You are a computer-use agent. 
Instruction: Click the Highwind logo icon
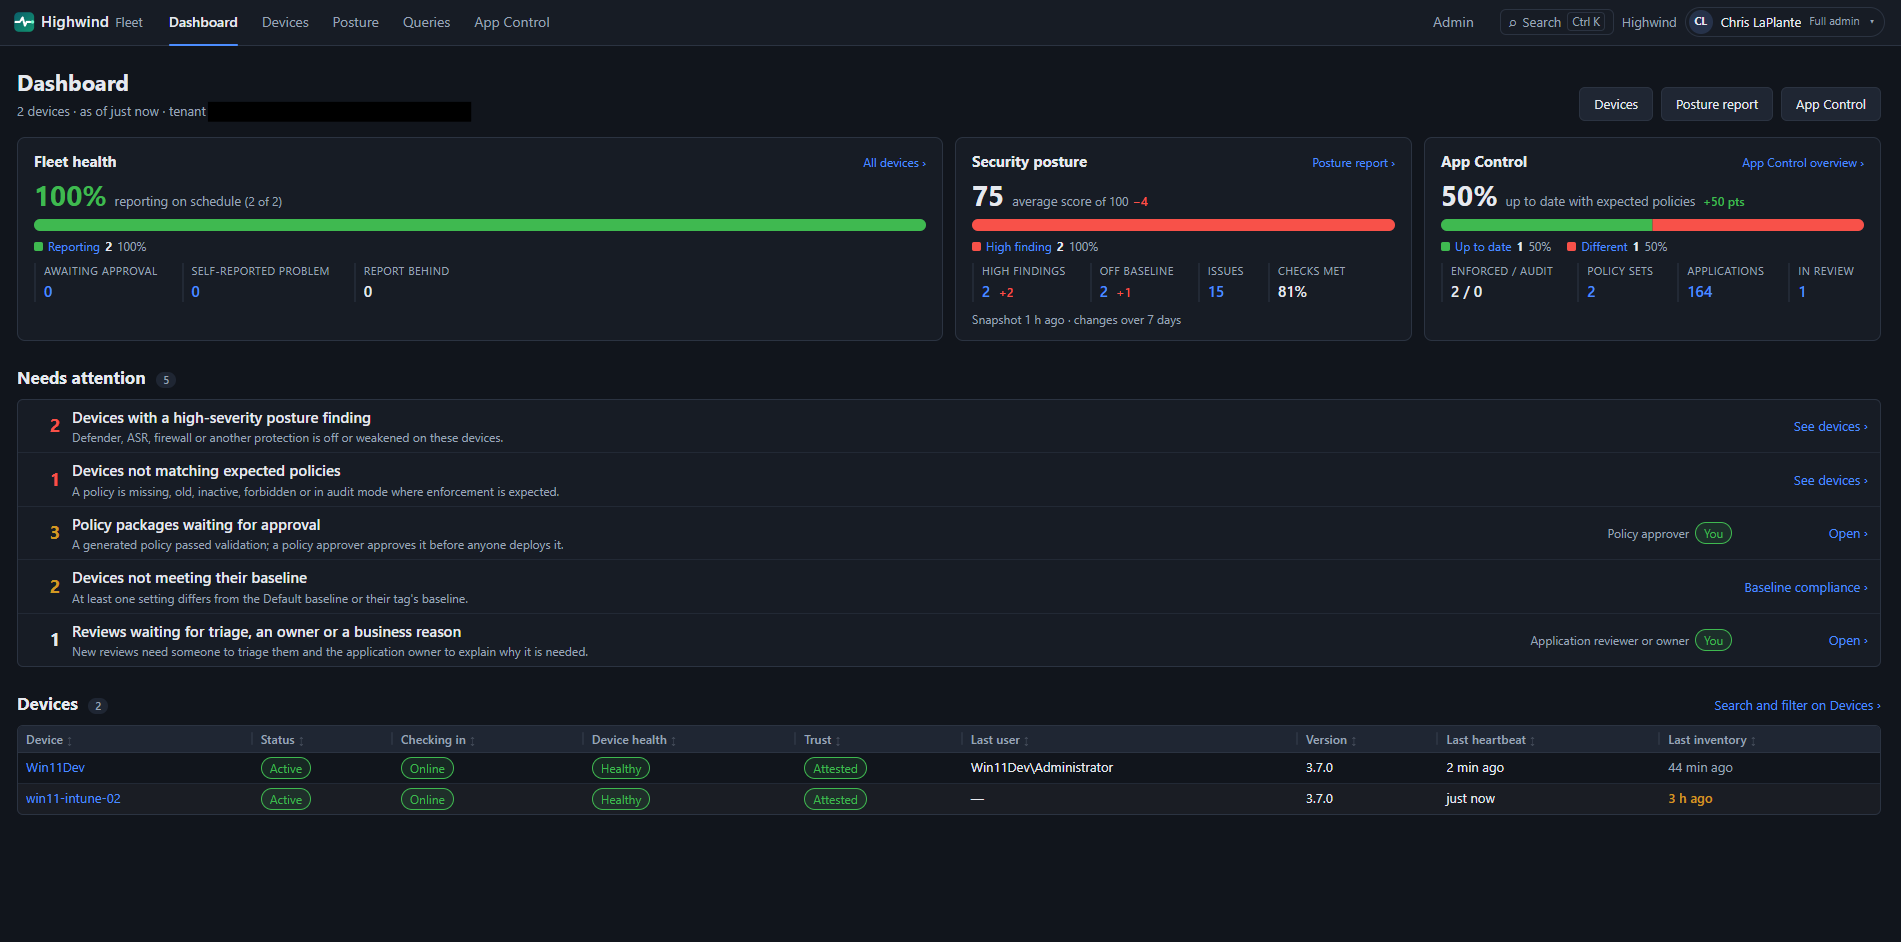click(24, 22)
